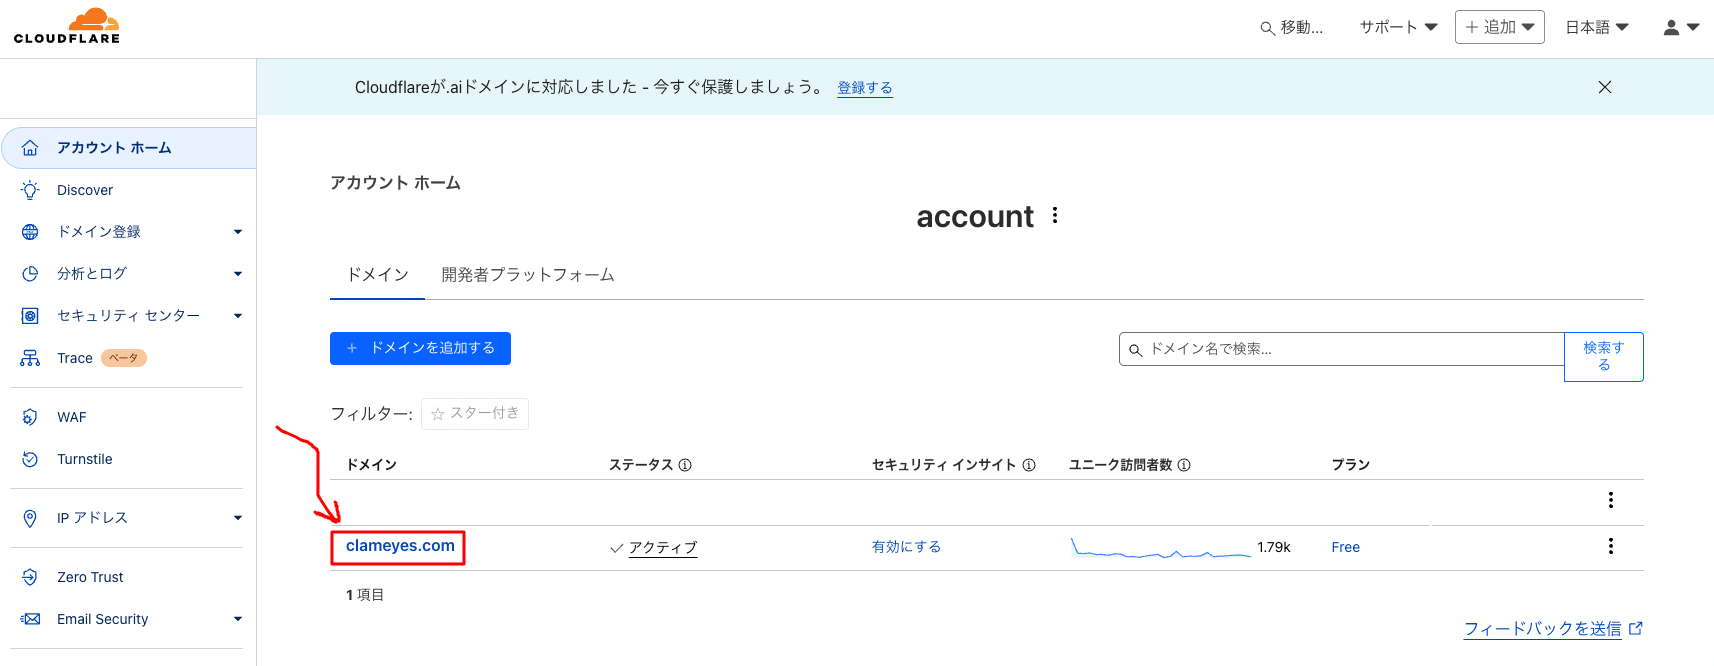This screenshot has height=666, width=1714.
Task: Click 有効にする security insights link
Action: click(x=906, y=547)
